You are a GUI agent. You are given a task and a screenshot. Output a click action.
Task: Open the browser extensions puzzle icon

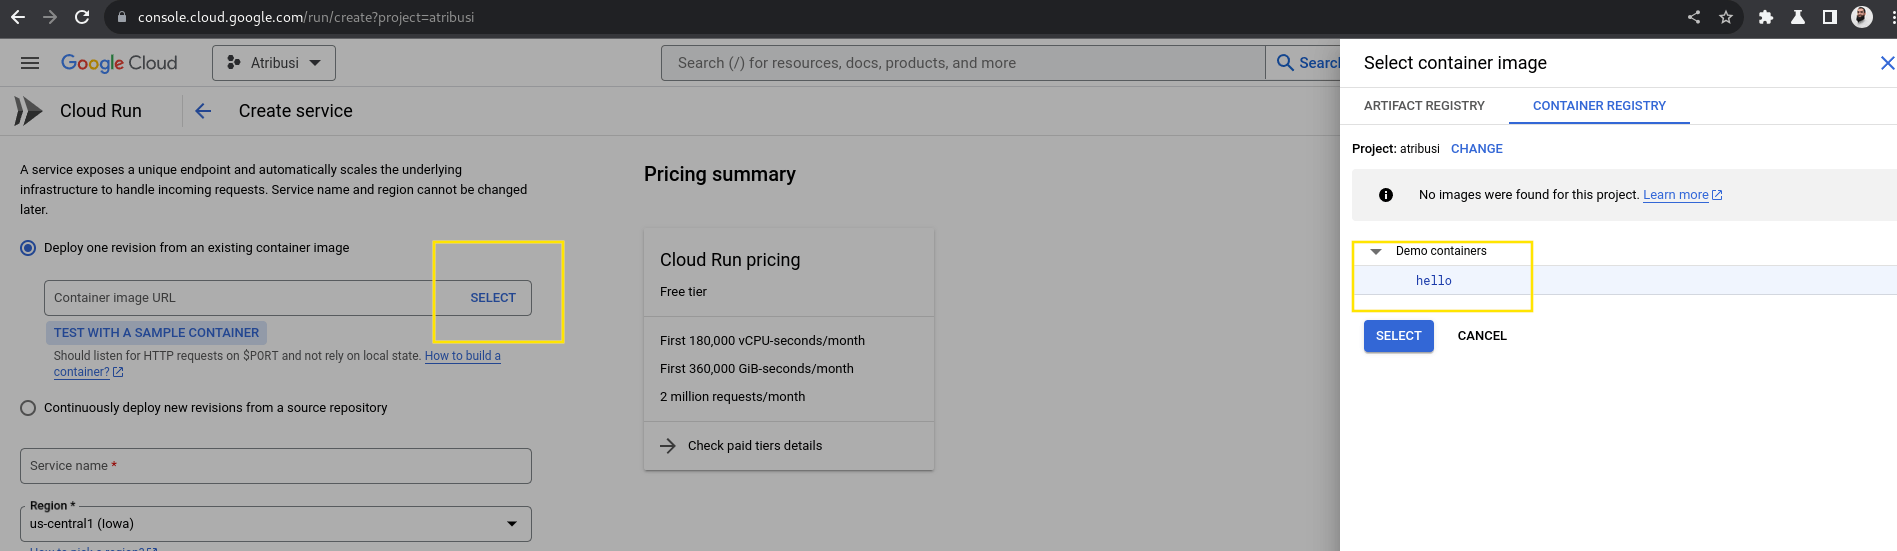coord(1766,17)
